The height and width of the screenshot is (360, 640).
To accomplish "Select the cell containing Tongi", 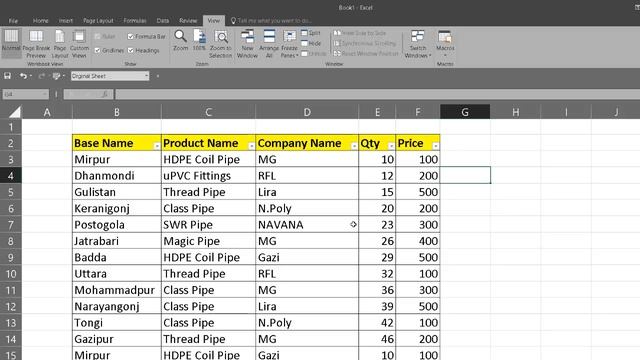I will click(x=117, y=322).
